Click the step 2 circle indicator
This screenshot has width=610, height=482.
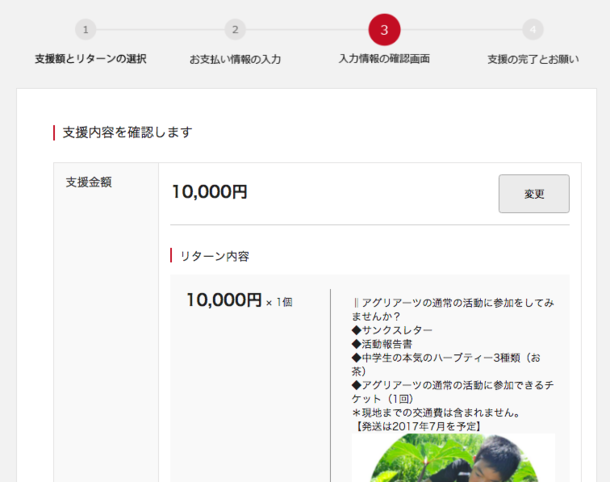pos(235,30)
